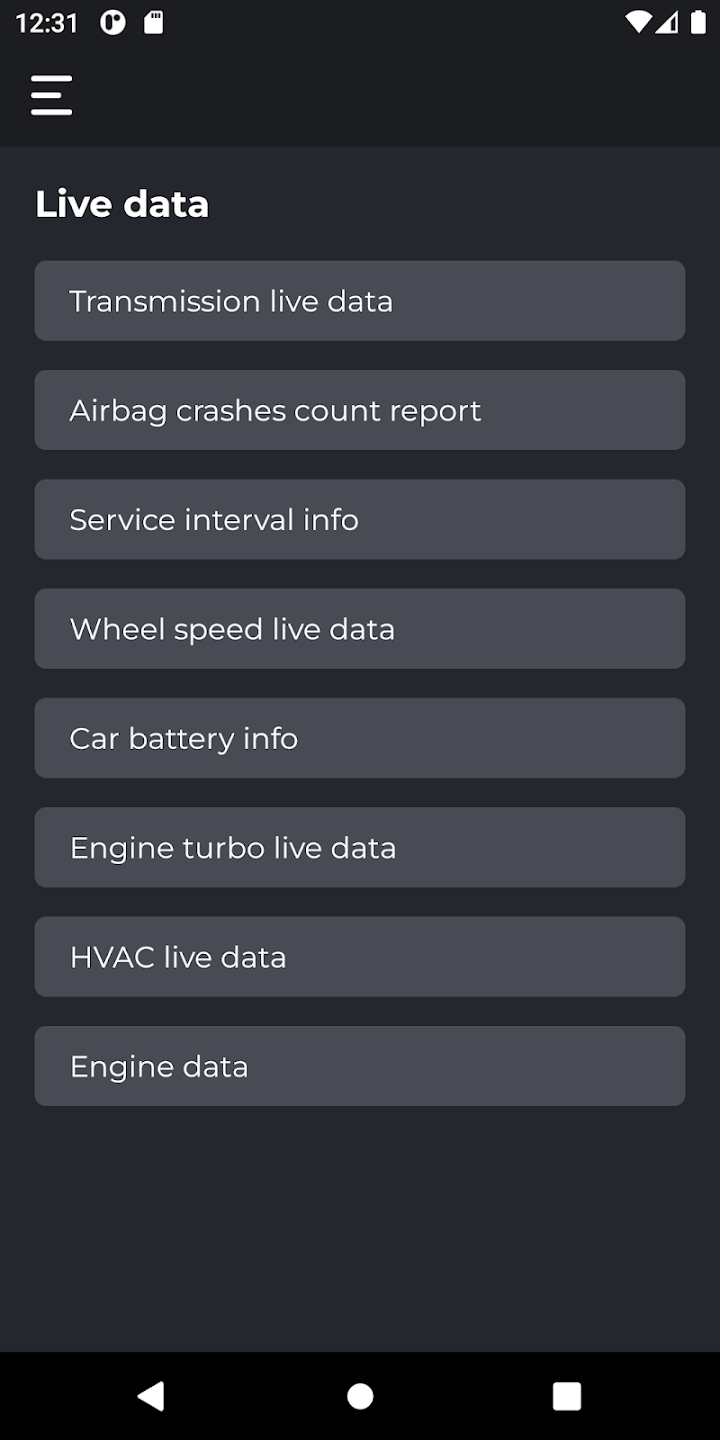Image resolution: width=720 pixels, height=1440 pixels.
Task: Open Transmission live data
Action: [x=360, y=301]
